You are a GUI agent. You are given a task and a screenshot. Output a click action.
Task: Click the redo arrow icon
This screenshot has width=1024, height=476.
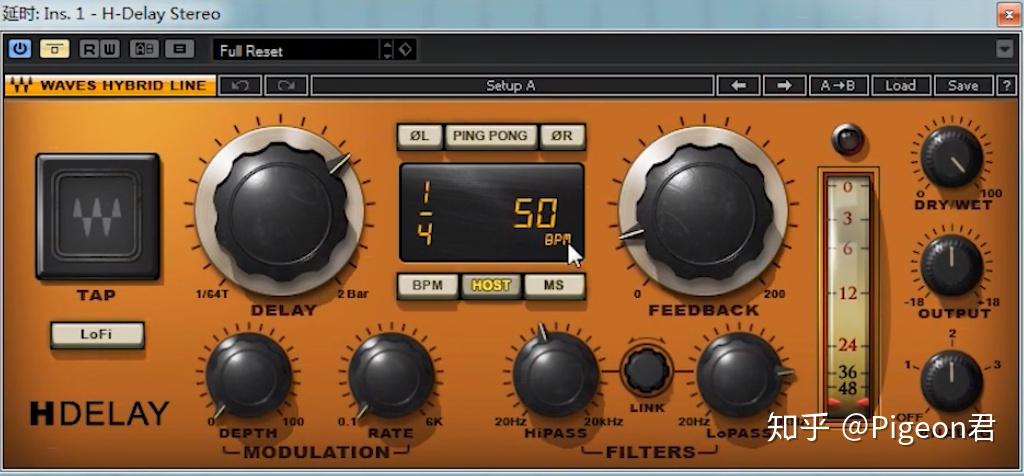[x=286, y=85]
